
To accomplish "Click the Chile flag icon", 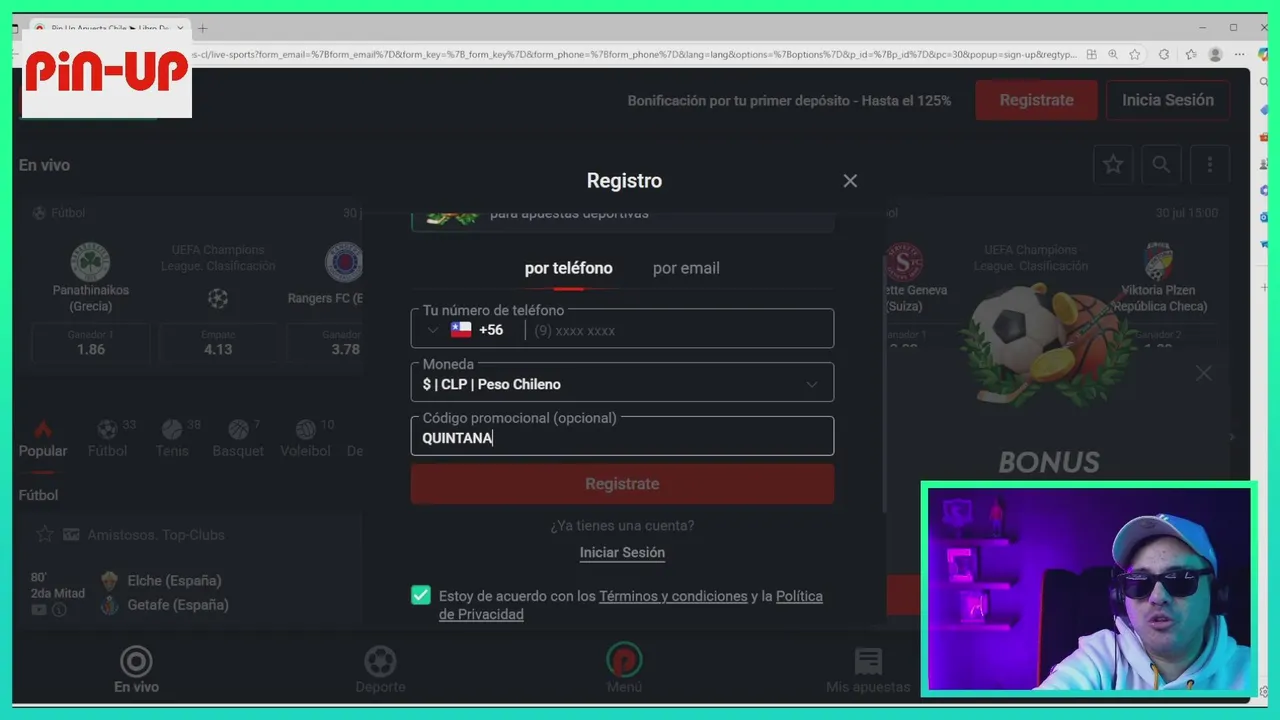I will click(x=461, y=330).
